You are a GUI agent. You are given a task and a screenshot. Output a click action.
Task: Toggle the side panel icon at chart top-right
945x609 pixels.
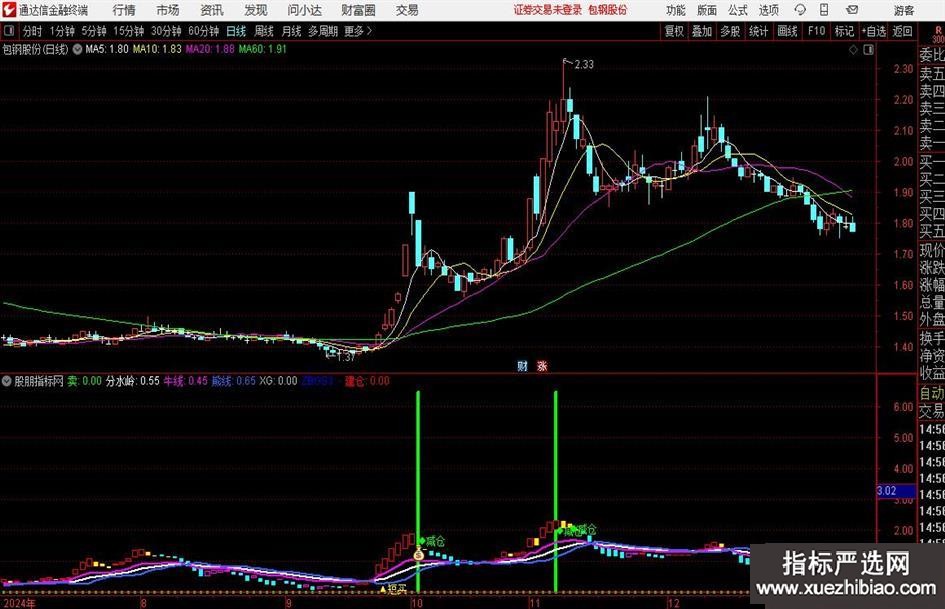tap(868, 49)
